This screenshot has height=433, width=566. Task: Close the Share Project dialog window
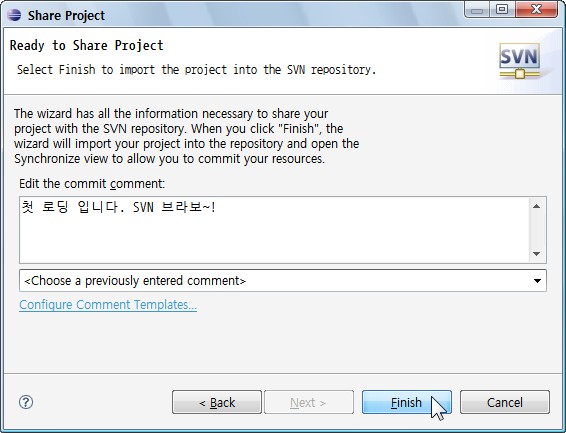(536, 9)
